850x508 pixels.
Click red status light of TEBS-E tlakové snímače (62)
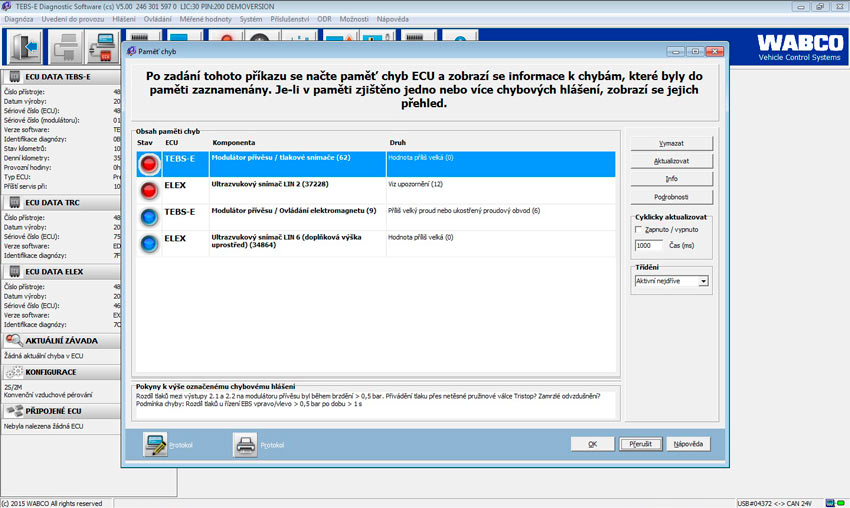click(149, 164)
